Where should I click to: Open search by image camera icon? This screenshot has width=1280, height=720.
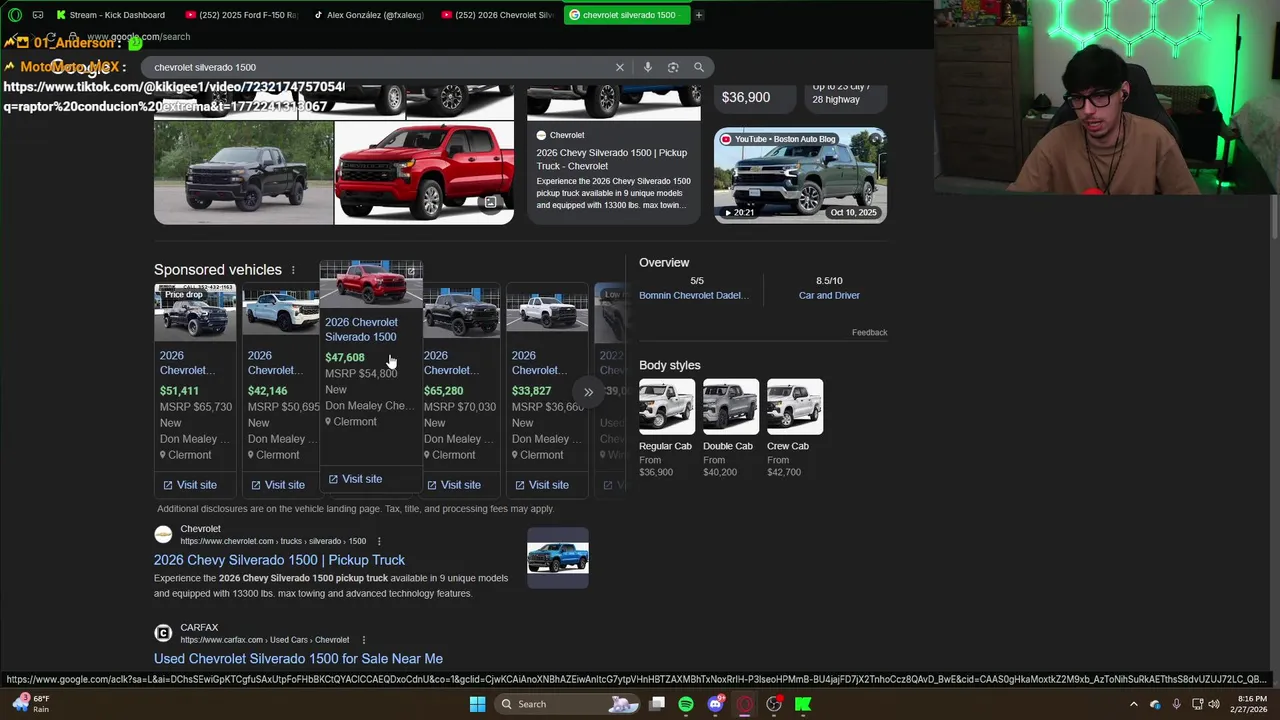point(673,67)
